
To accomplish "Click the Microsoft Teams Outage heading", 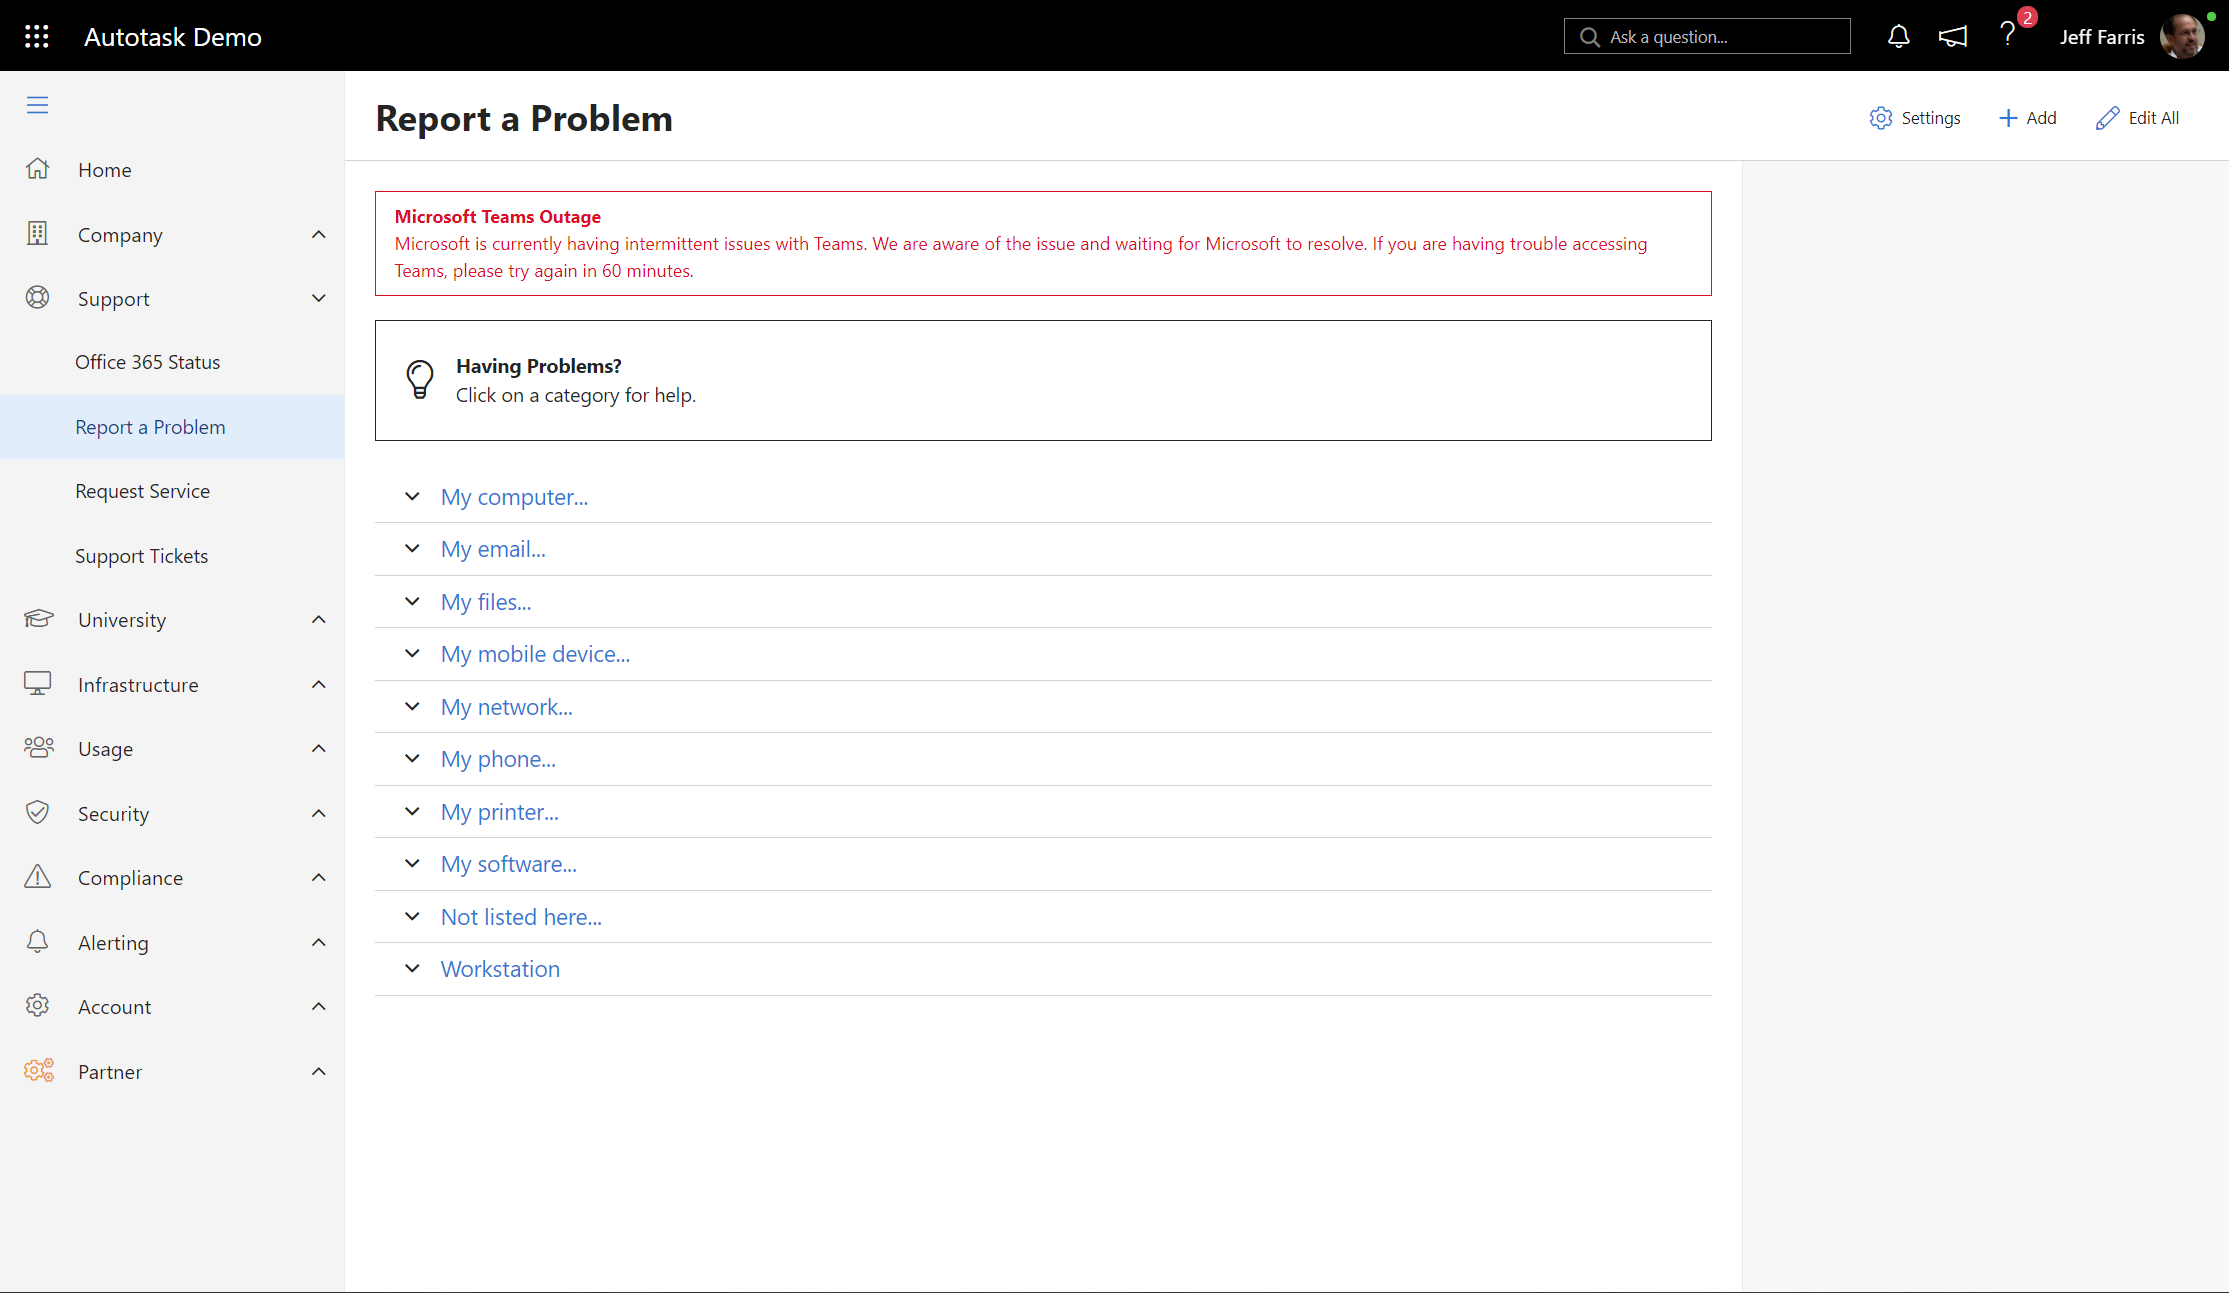I will pyautogui.click(x=498, y=217).
